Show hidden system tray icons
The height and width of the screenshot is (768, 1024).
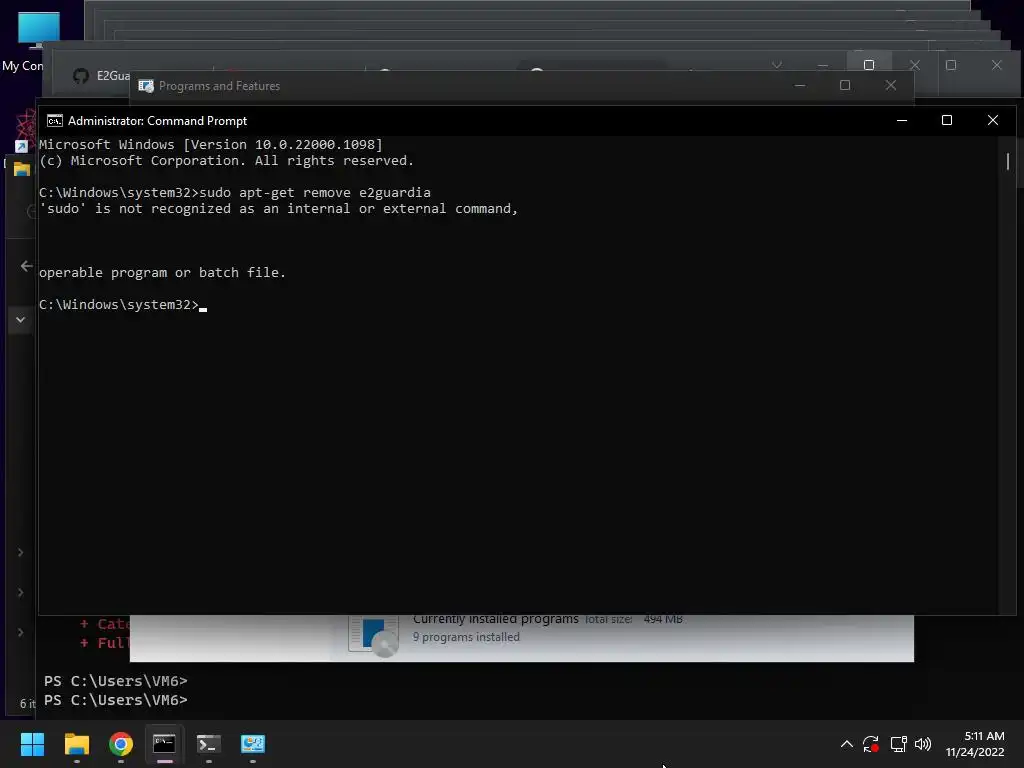(x=846, y=744)
